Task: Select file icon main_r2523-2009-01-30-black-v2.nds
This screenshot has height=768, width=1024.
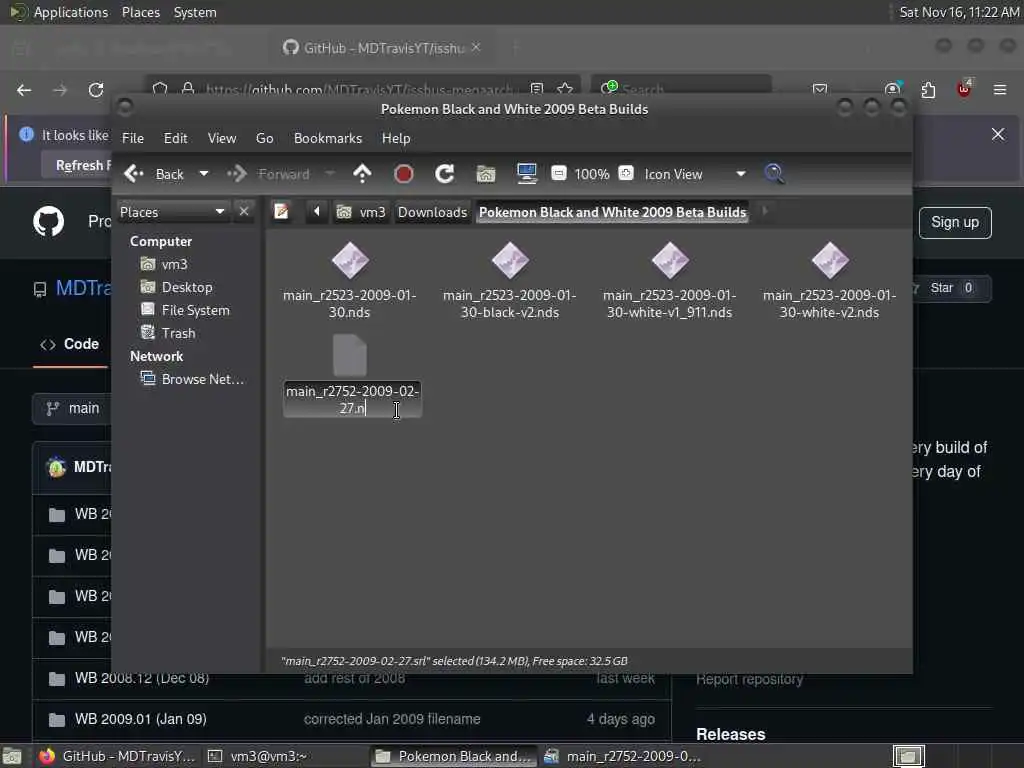Action: point(510,261)
